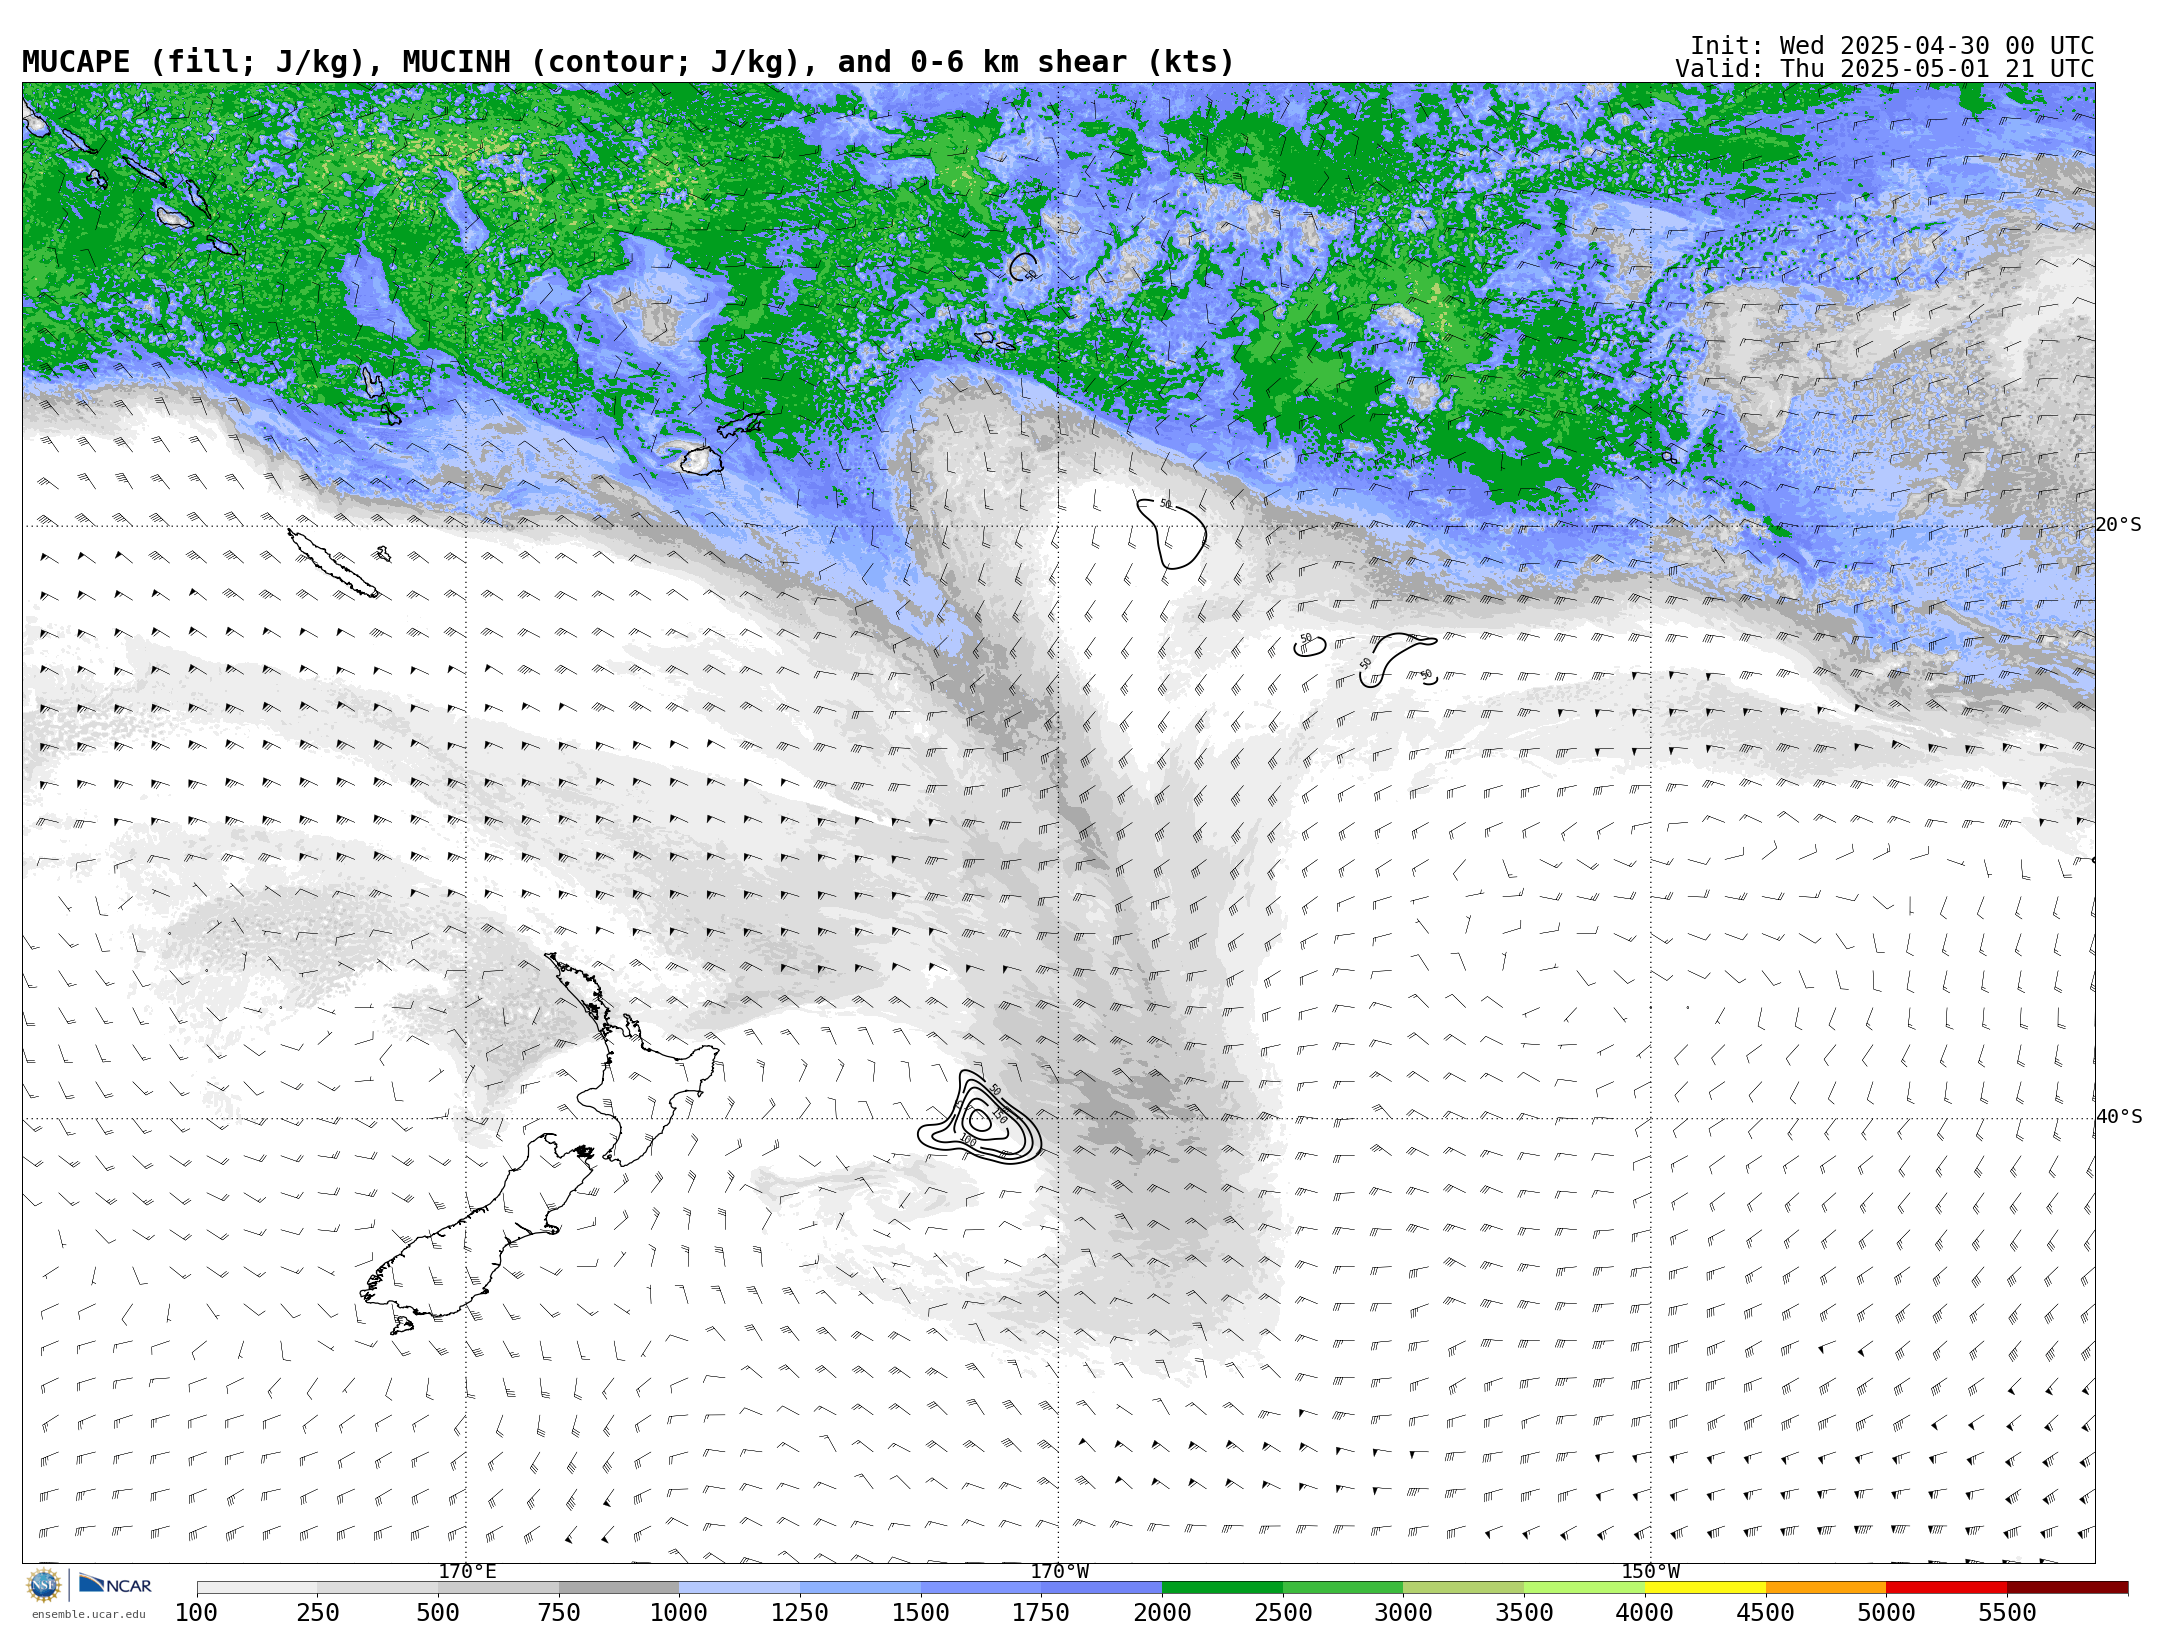This screenshot has width=2160, height=1626.
Task: Click the 20°S latitude label
Action: pos(2119,524)
